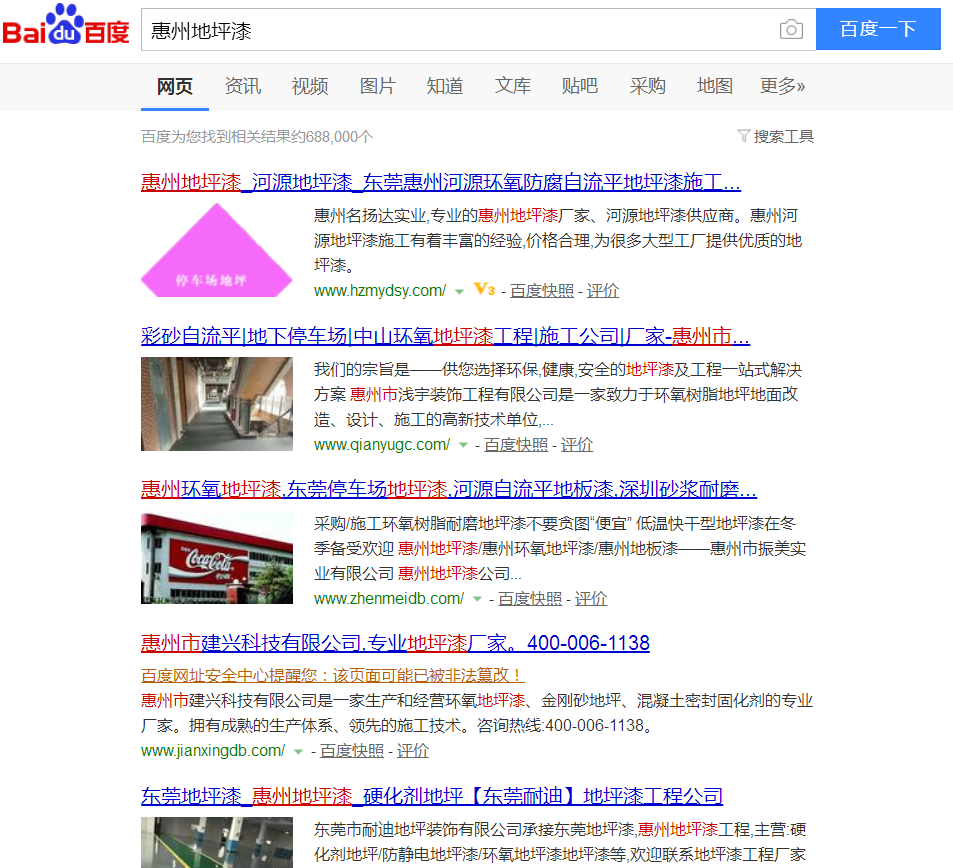Click the www.hzmydsy.com/ URL text
This screenshot has height=868, width=953.
click(380, 291)
